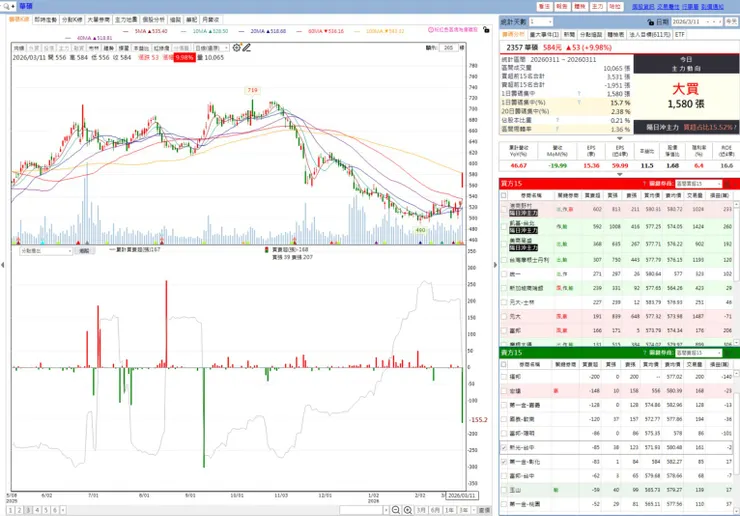Click the help question mark in 賣方15 header
This screenshot has height=516, width=740.
point(644,353)
